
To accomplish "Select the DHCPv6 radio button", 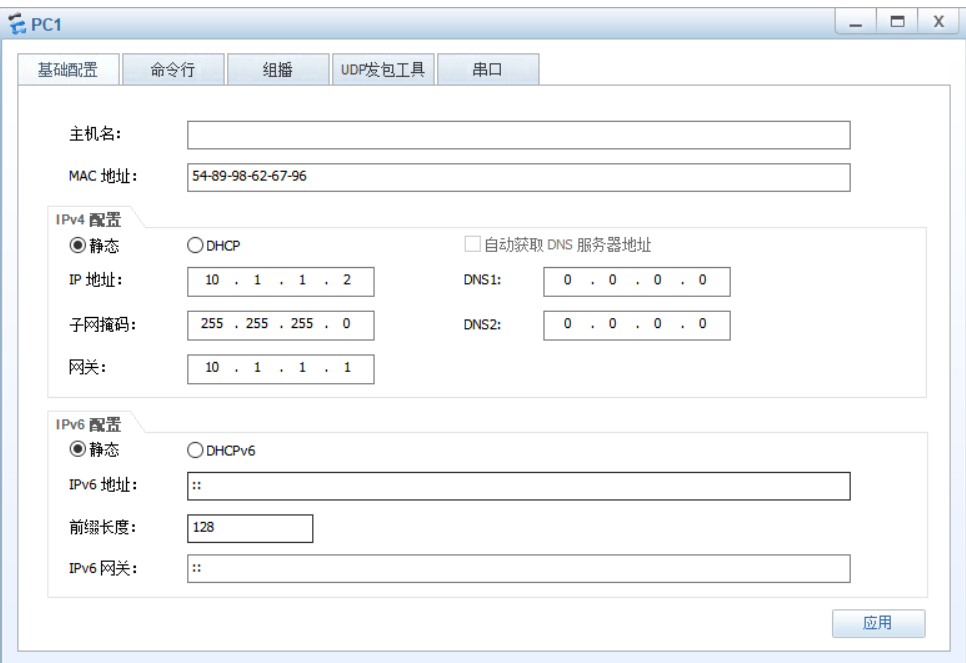I will pyautogui.click(x=195, y=450).
